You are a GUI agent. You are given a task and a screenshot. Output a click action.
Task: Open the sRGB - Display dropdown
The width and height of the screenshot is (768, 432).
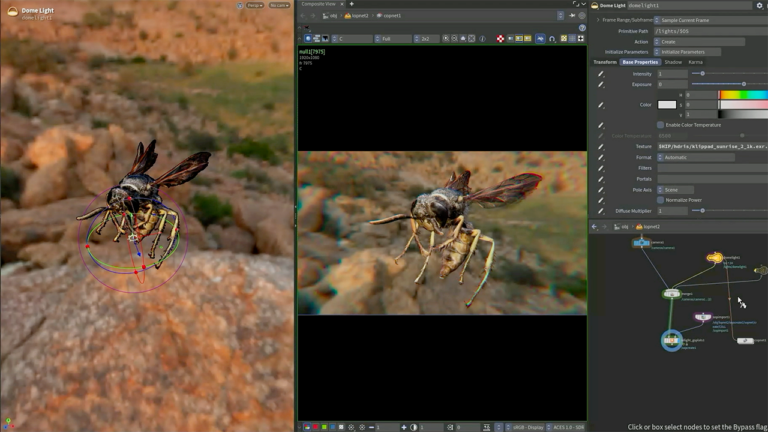coord(525,427)
